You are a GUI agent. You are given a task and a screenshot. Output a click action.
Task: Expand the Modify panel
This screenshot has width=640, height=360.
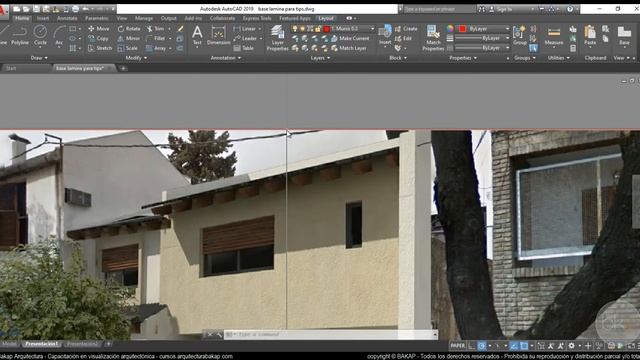pyautogui.click(x=136, y=58)
